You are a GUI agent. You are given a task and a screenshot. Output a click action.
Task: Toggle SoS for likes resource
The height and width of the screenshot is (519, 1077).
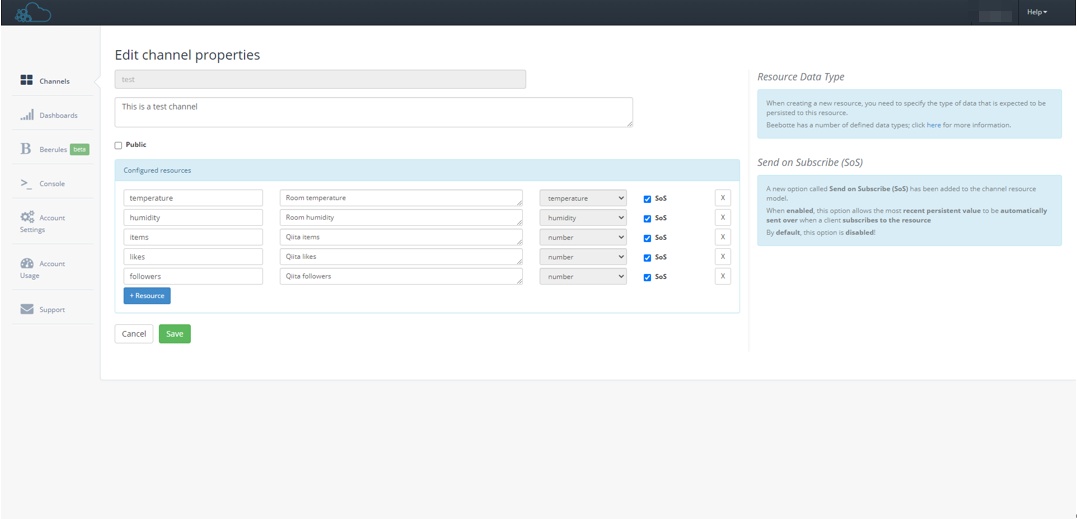(x=647, y=257)
